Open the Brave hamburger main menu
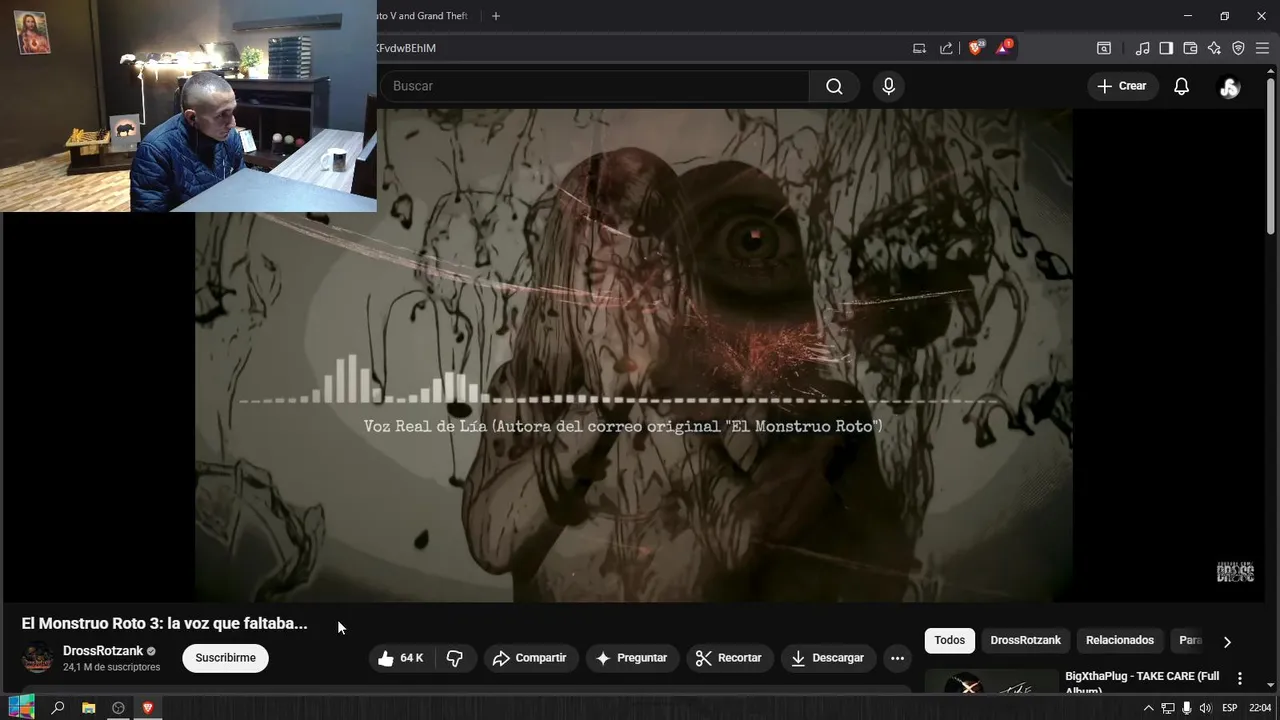The width and height of the screenshot is (1280, 720). pyautogui.click(x=1262, y=48)
